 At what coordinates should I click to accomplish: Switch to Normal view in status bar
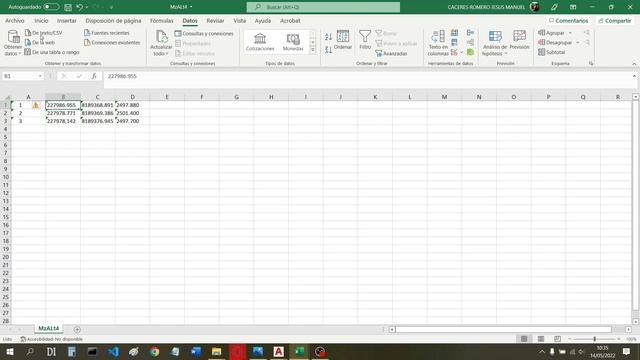(x=524, y=339)
